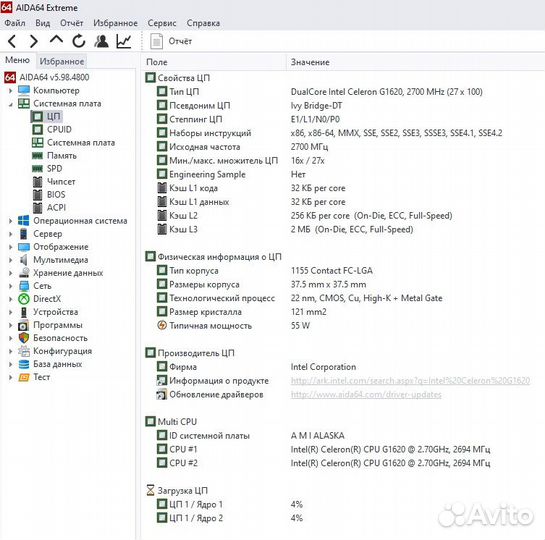Viewport: 545px width, 540px height.
Task: Click the Отображение monitor icon
Action: (24, 247)
